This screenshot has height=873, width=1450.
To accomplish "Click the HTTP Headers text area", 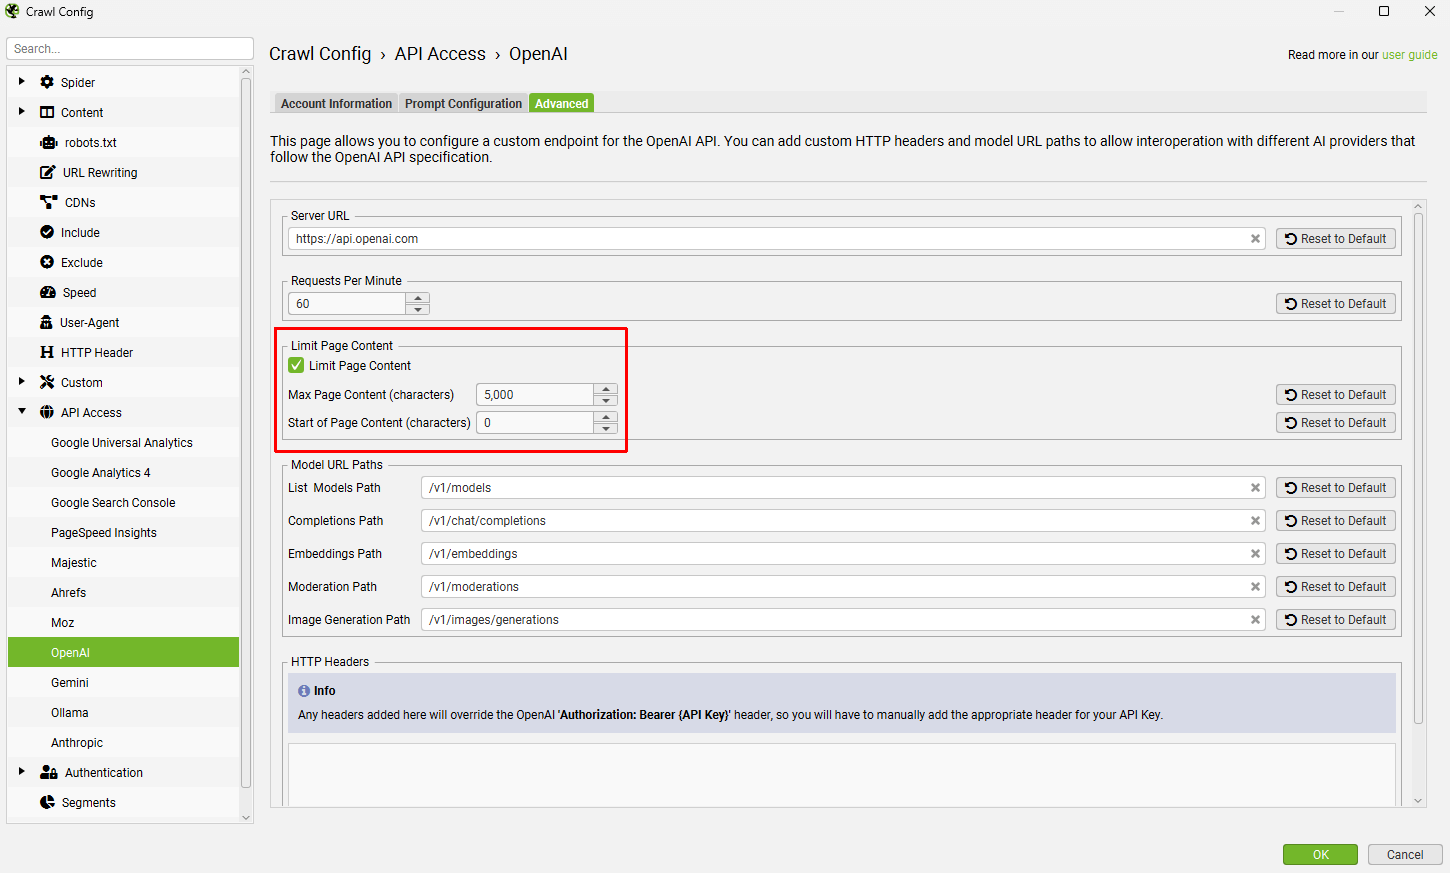I will 842,774.
